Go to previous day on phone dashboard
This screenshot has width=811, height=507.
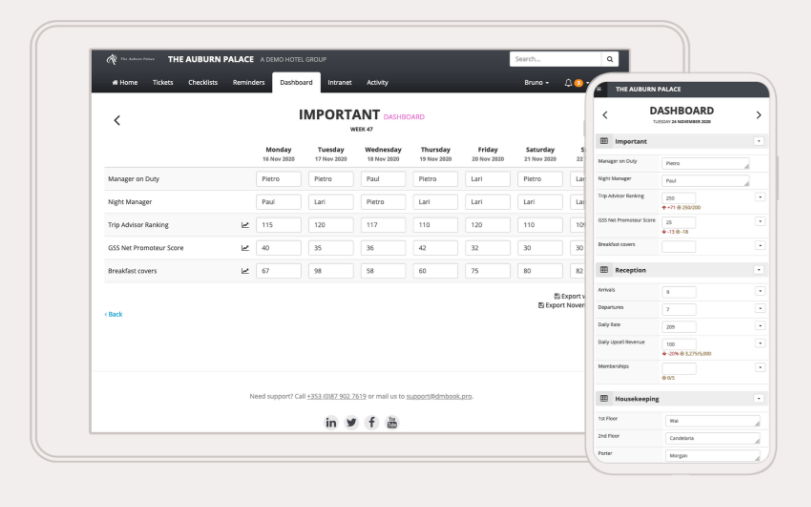605,115
